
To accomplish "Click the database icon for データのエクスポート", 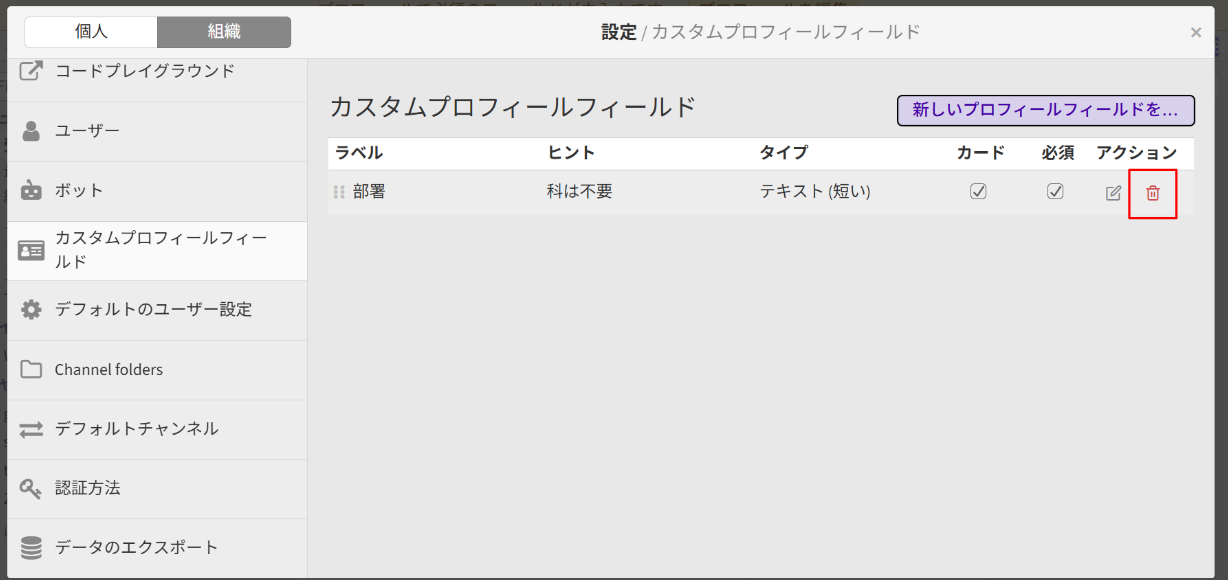I will coord(32,548).
